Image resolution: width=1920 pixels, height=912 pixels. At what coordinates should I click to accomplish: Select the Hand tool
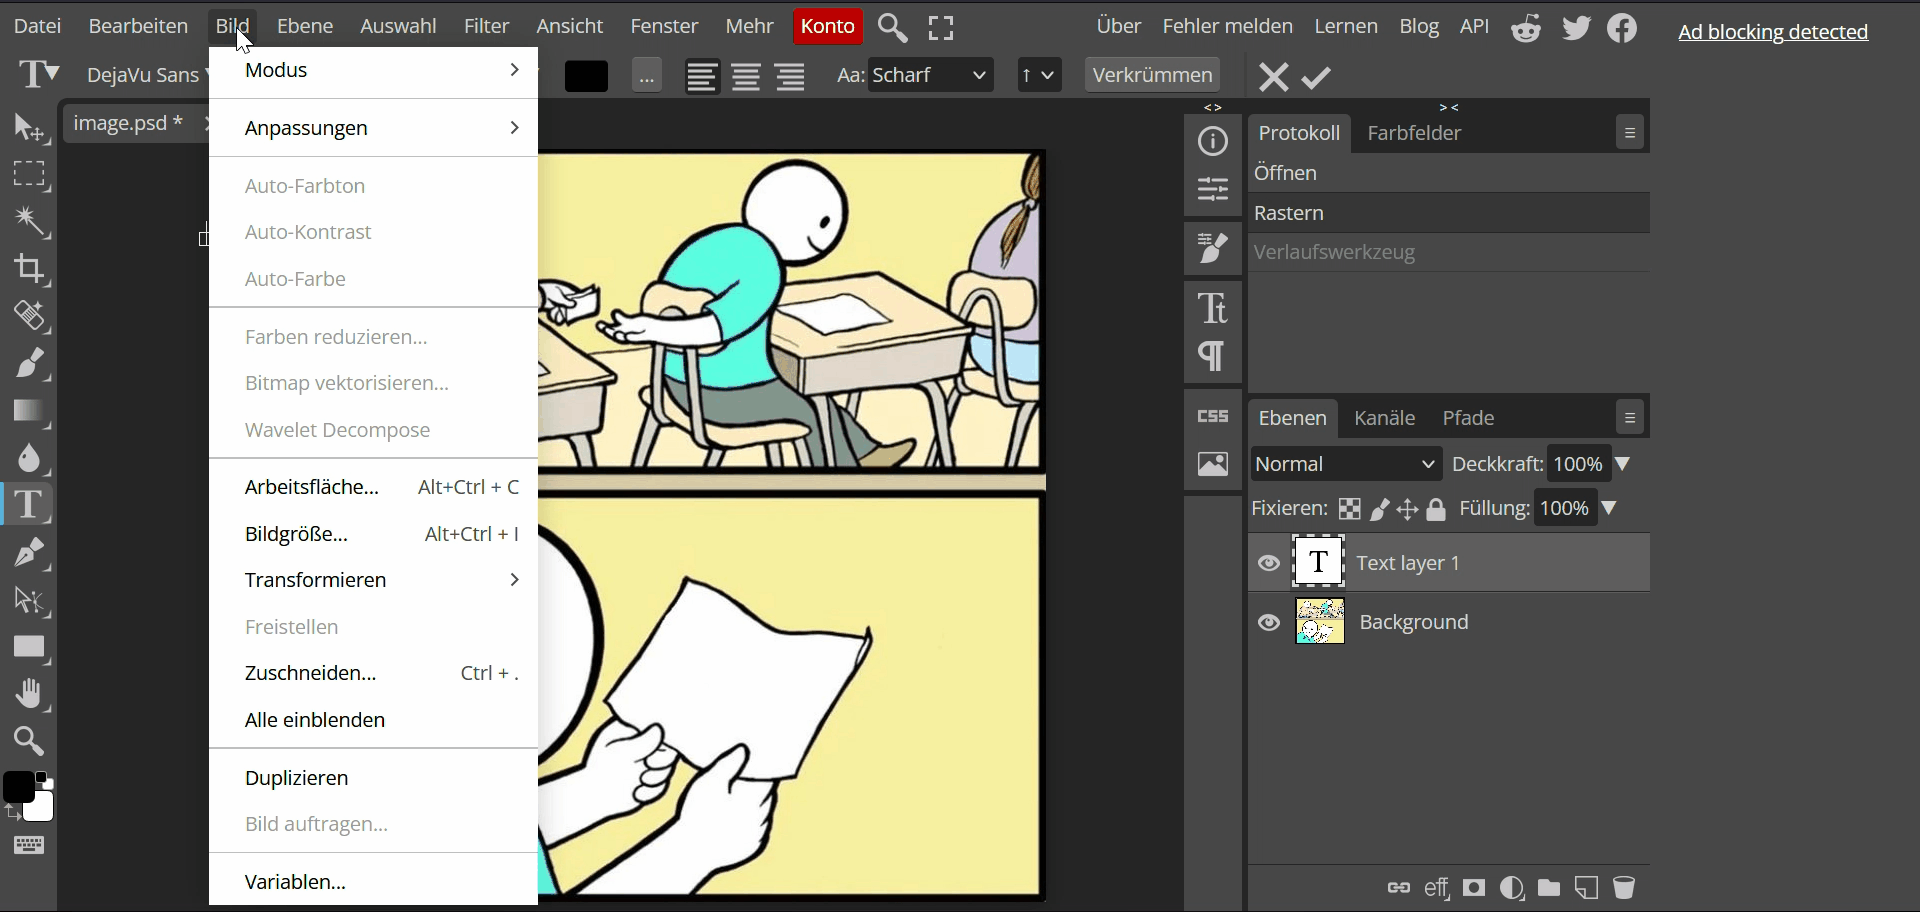(29, 694)
